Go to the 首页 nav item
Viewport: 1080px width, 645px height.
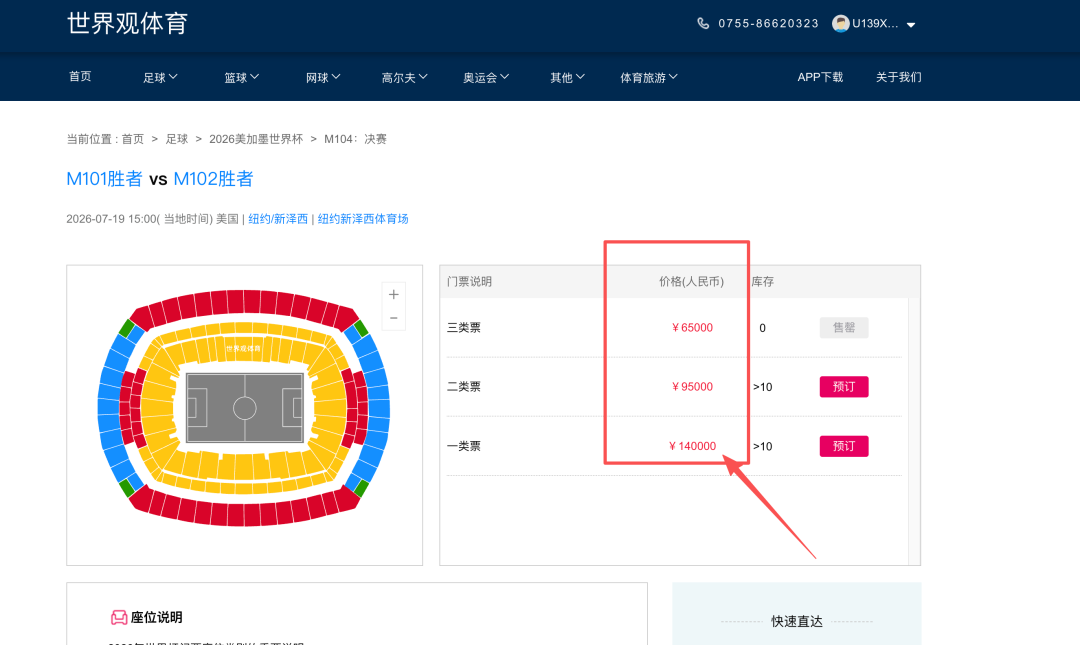(80, 76)
